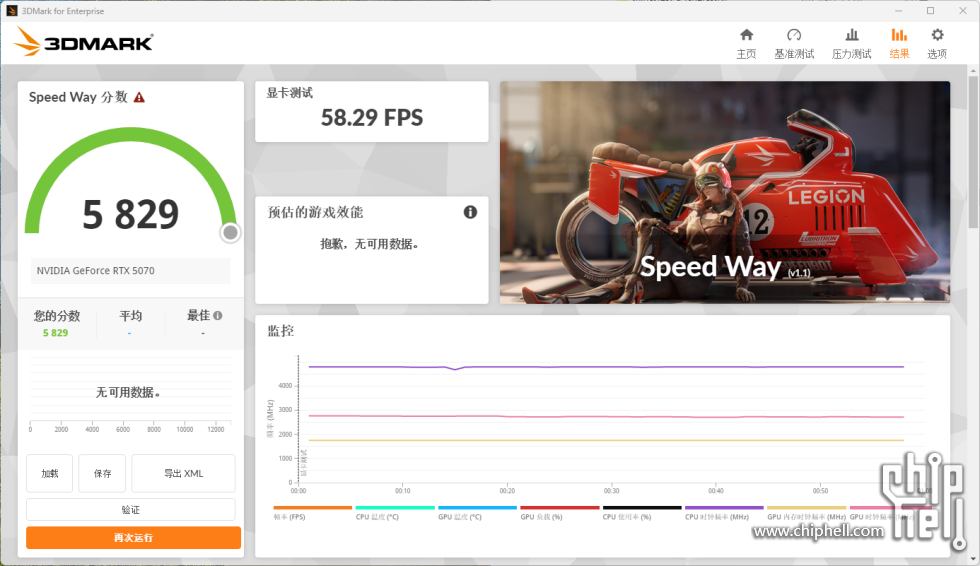The height and width of the screenshot is (566, 980).
Task: Click the results bar chart icon
Action: pos(899,34)
